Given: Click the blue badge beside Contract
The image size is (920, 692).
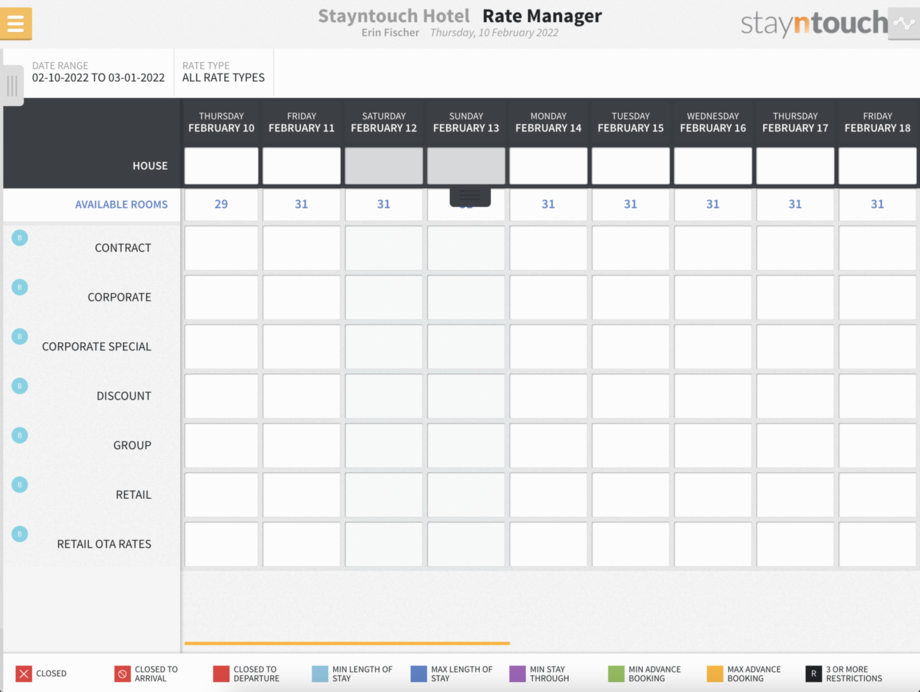Looking at the screenshot, I should 19,238.
